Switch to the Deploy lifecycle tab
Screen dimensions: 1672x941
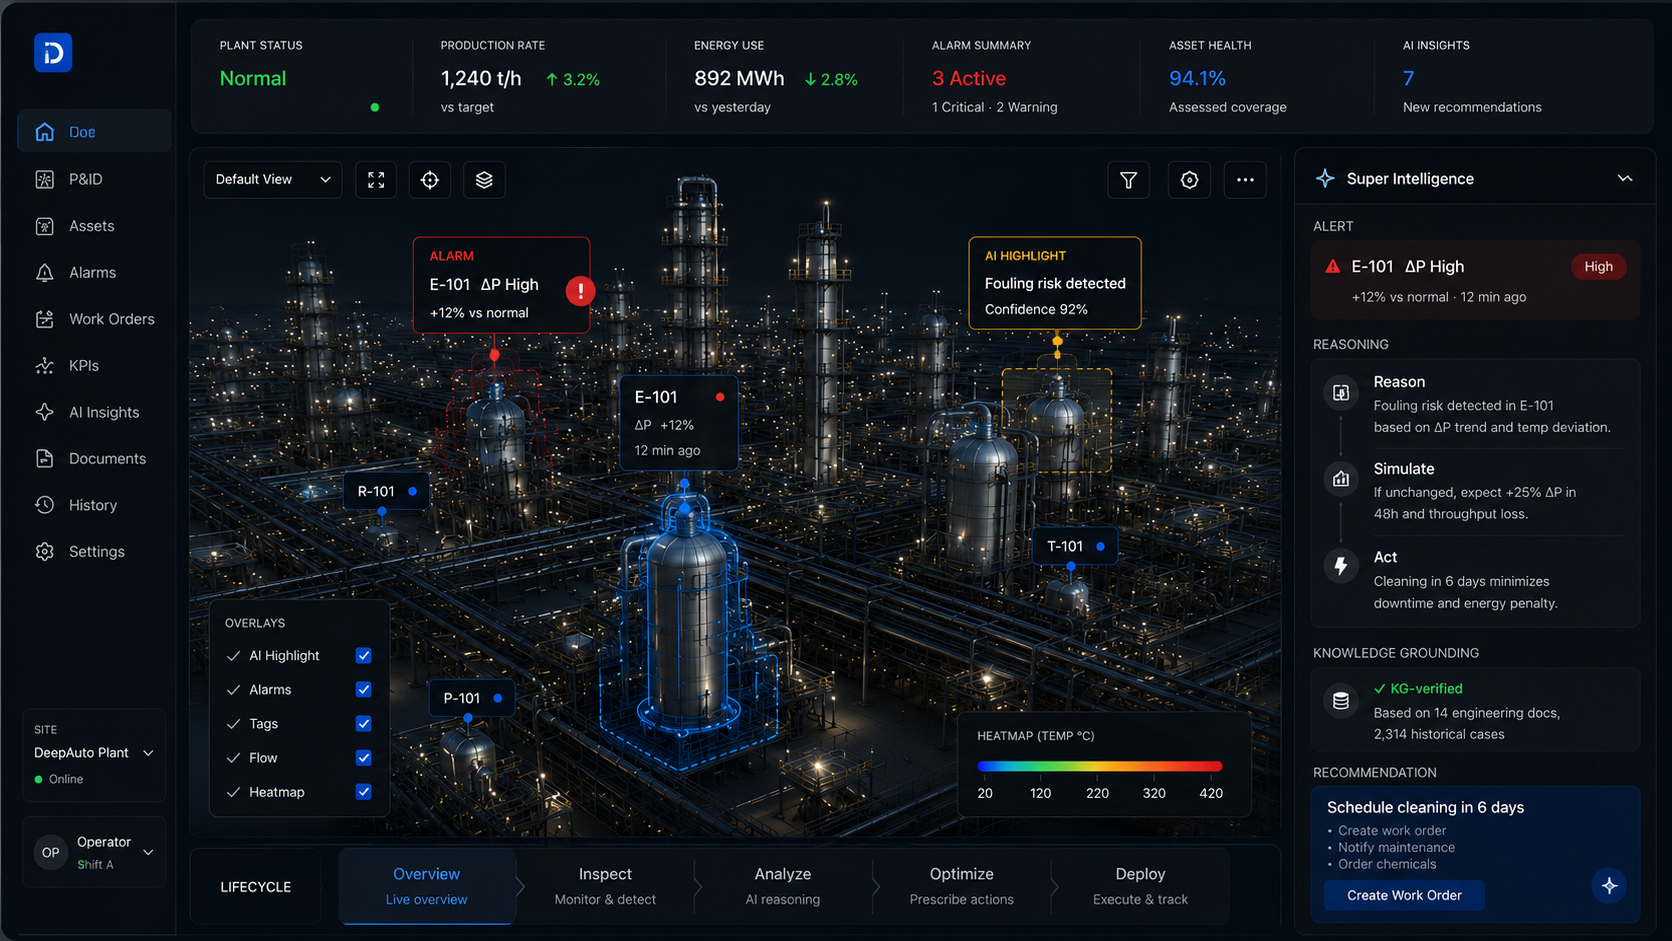point(1140,886)
